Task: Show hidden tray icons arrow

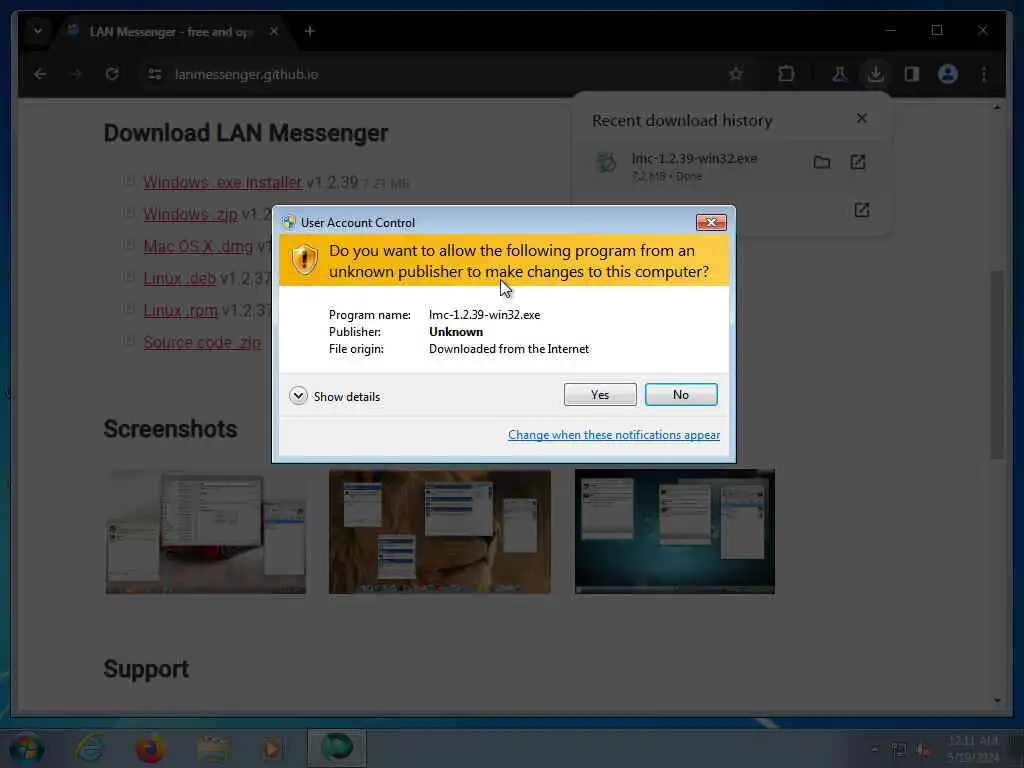Action: click(874, 749)
